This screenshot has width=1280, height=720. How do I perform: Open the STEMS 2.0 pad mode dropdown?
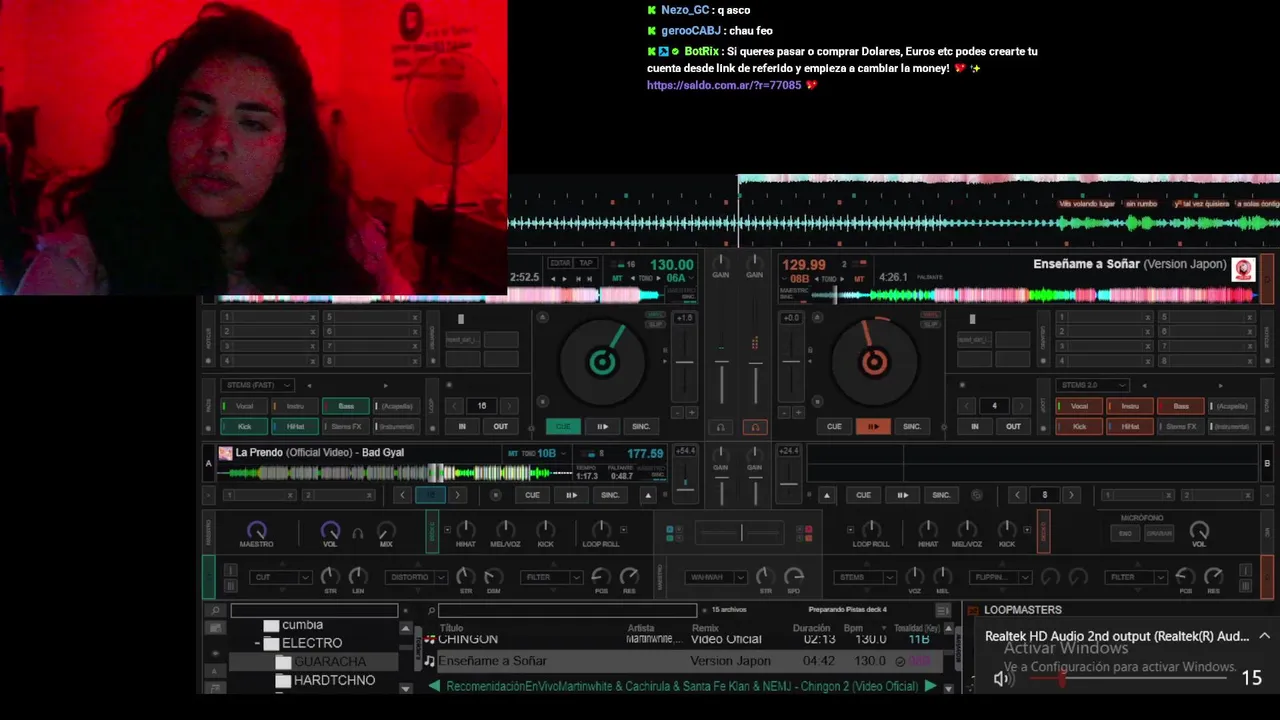click(x=1093, y=385)
